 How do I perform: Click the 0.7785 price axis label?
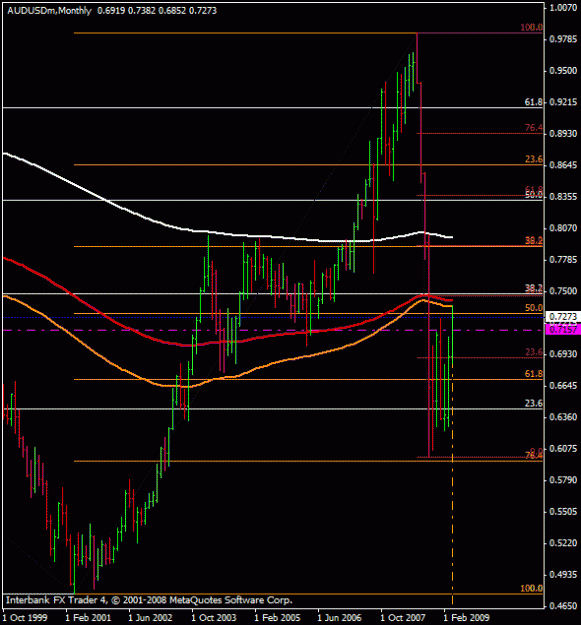pos(563,259)
